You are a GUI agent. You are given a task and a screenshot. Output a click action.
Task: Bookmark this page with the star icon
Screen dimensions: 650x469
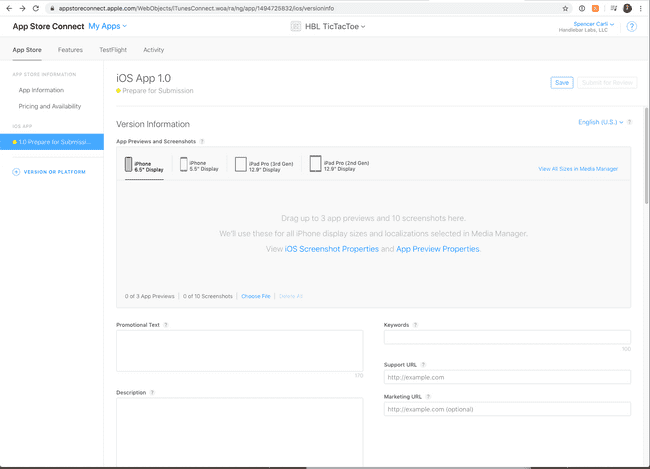[565, 8]
